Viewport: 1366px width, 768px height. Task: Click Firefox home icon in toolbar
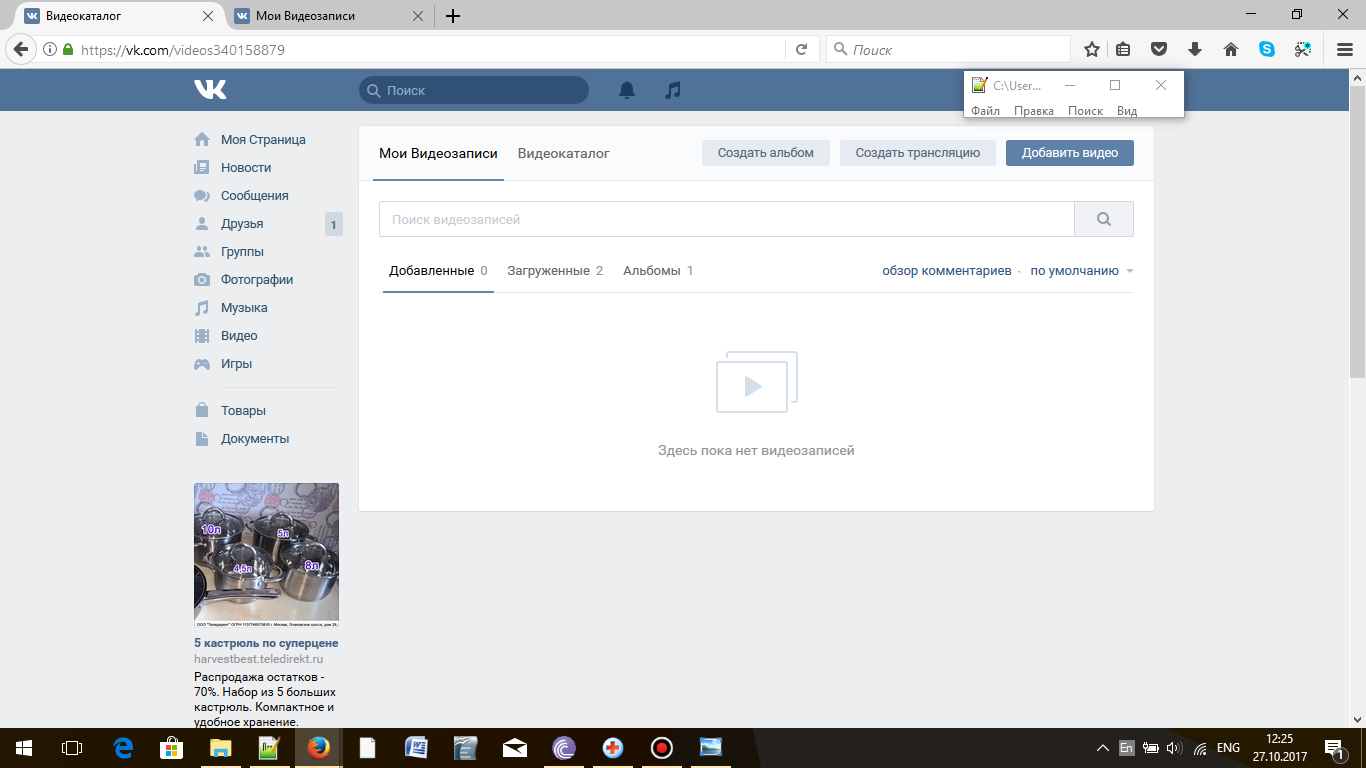click(1231, 49)
